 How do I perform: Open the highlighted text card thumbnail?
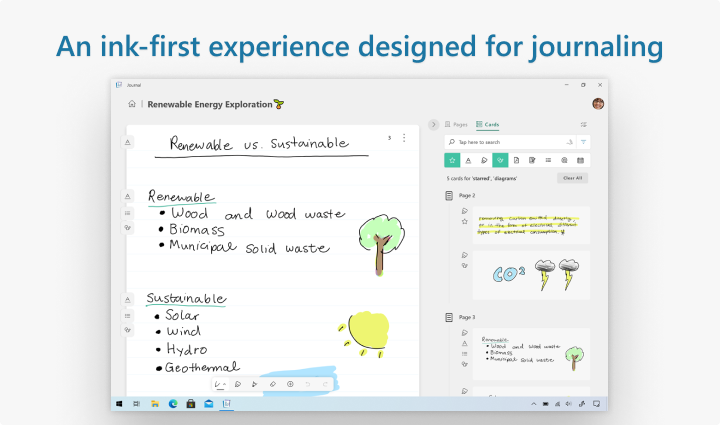pos(531,225)
